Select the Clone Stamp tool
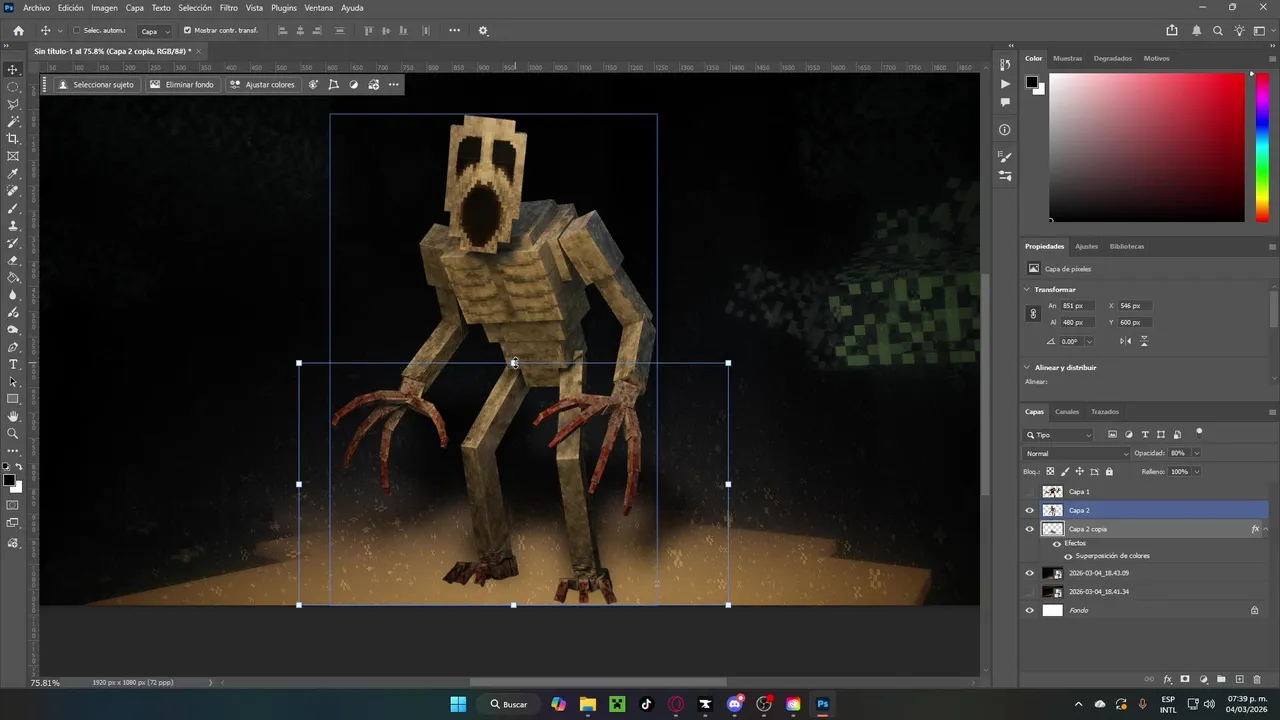Image resolution: width=1280 pixels, height=720 pixels. click(x=13, y=226)
